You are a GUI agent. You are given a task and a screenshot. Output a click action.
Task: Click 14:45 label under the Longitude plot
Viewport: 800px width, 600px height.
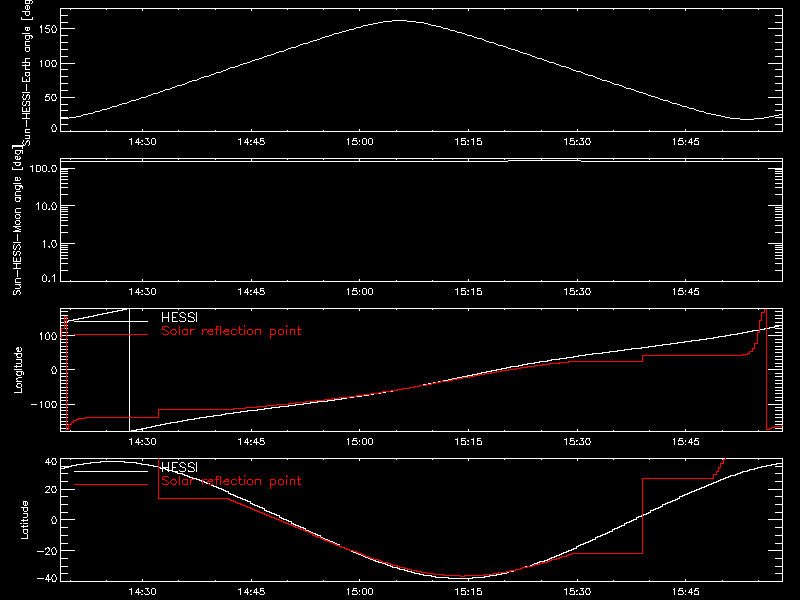(x=251, y=442)
